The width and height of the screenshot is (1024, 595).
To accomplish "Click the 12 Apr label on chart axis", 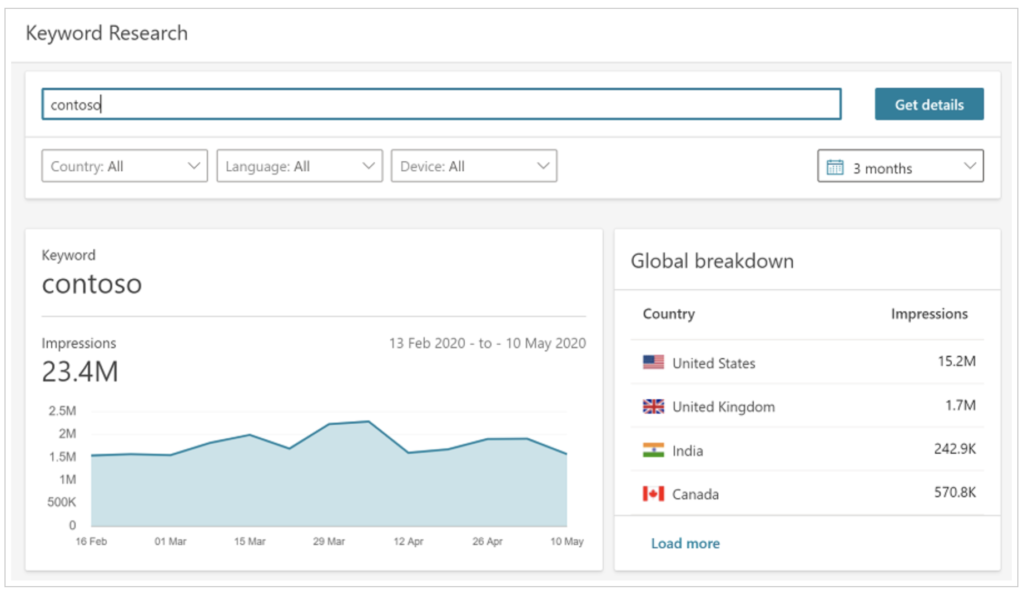I will (408, 541).
